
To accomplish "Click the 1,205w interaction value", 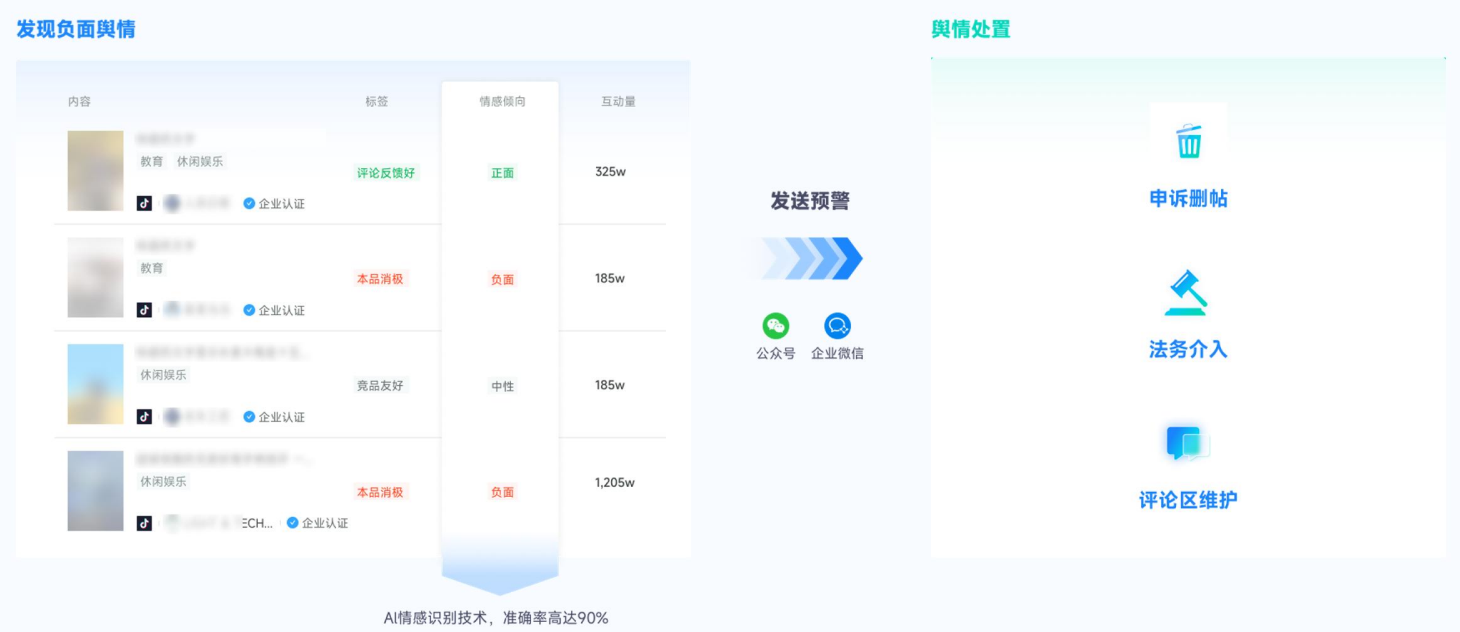I will (x=615, y=482).
